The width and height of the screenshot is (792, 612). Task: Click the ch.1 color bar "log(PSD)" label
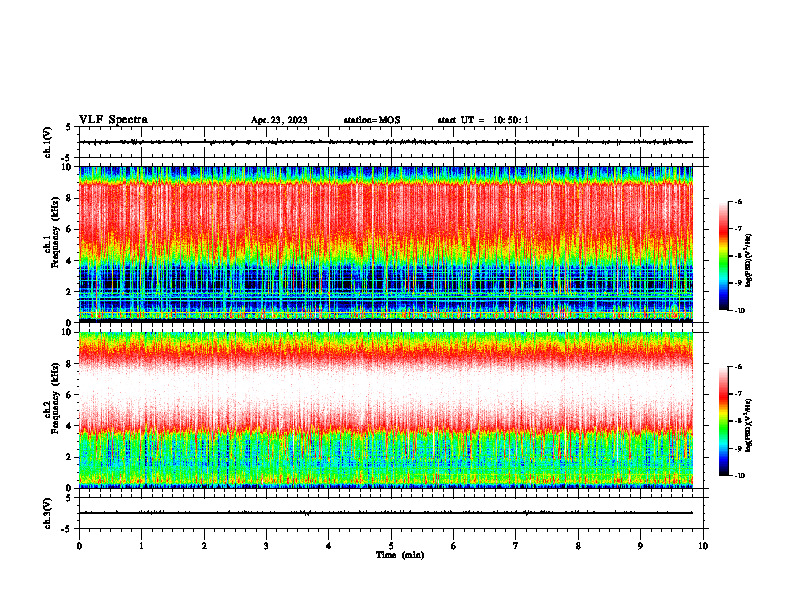(748, 261)
